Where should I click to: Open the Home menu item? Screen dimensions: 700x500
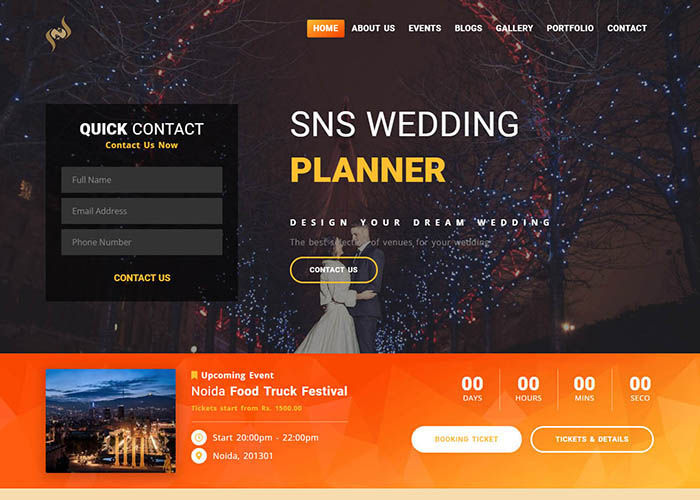pyautogui.click(x=325, y=28)
